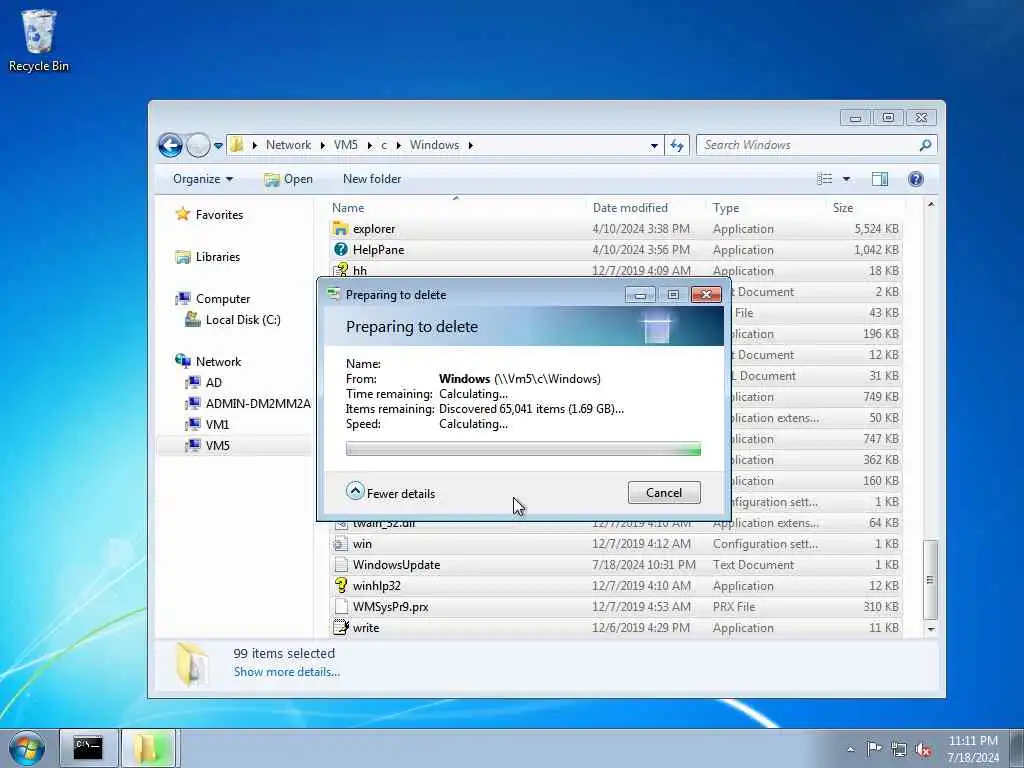Open the Help question mark icon
The width and height of the screenshot is (1024, 768).
pos(916,179)
